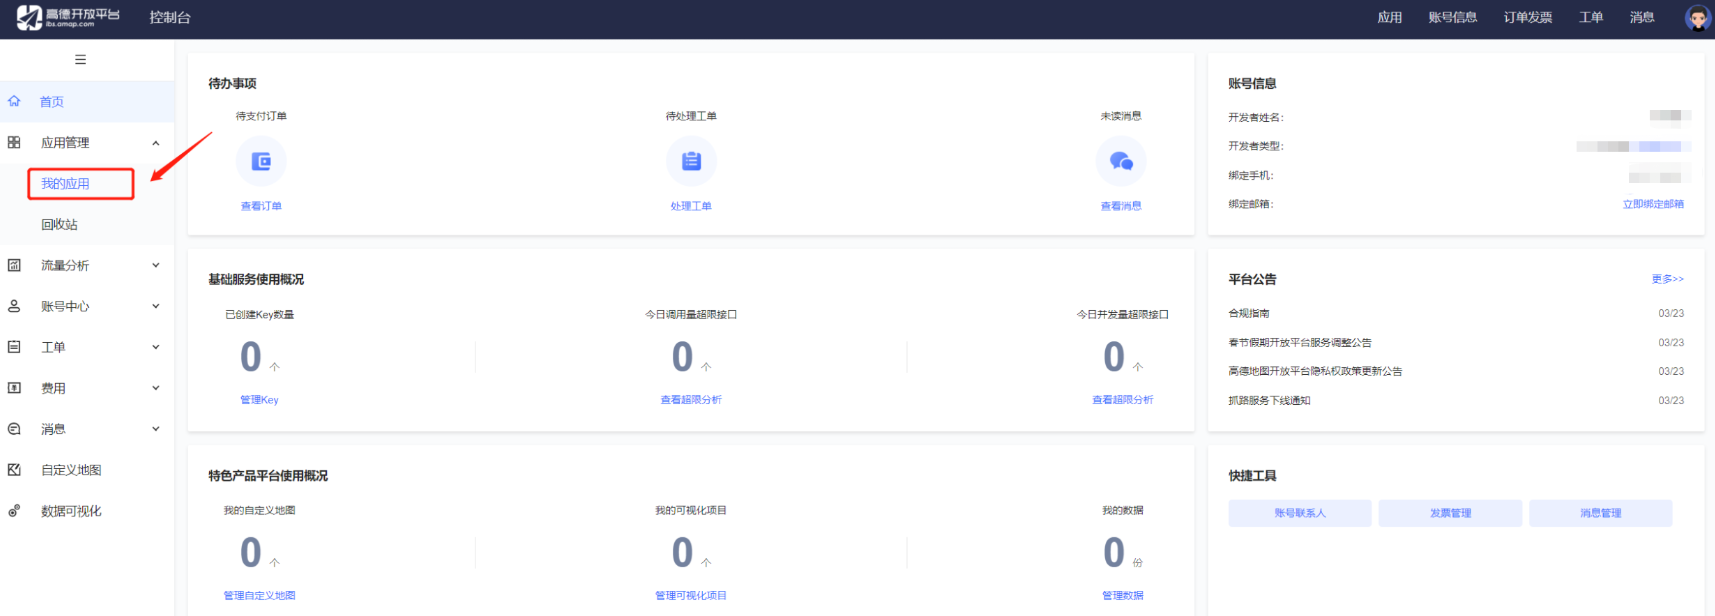Click 更多>> in the 平台公告 panel
Screen dimensions: 1715x616
tap(1667, 279)
